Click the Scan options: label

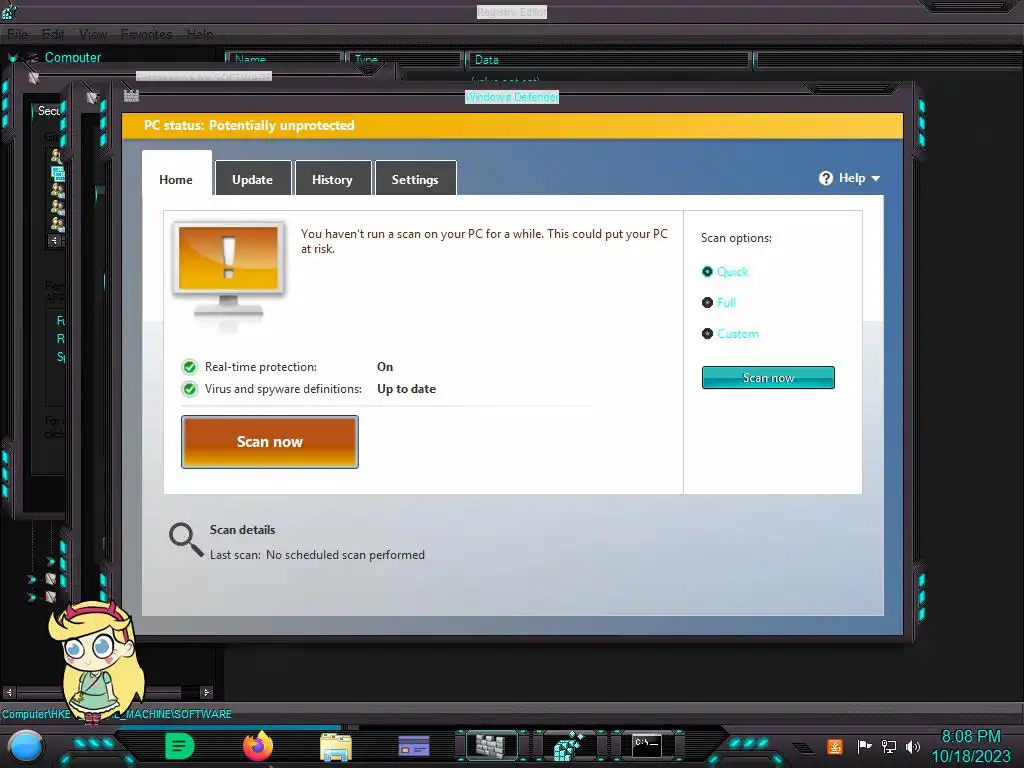tap(736, 238)
